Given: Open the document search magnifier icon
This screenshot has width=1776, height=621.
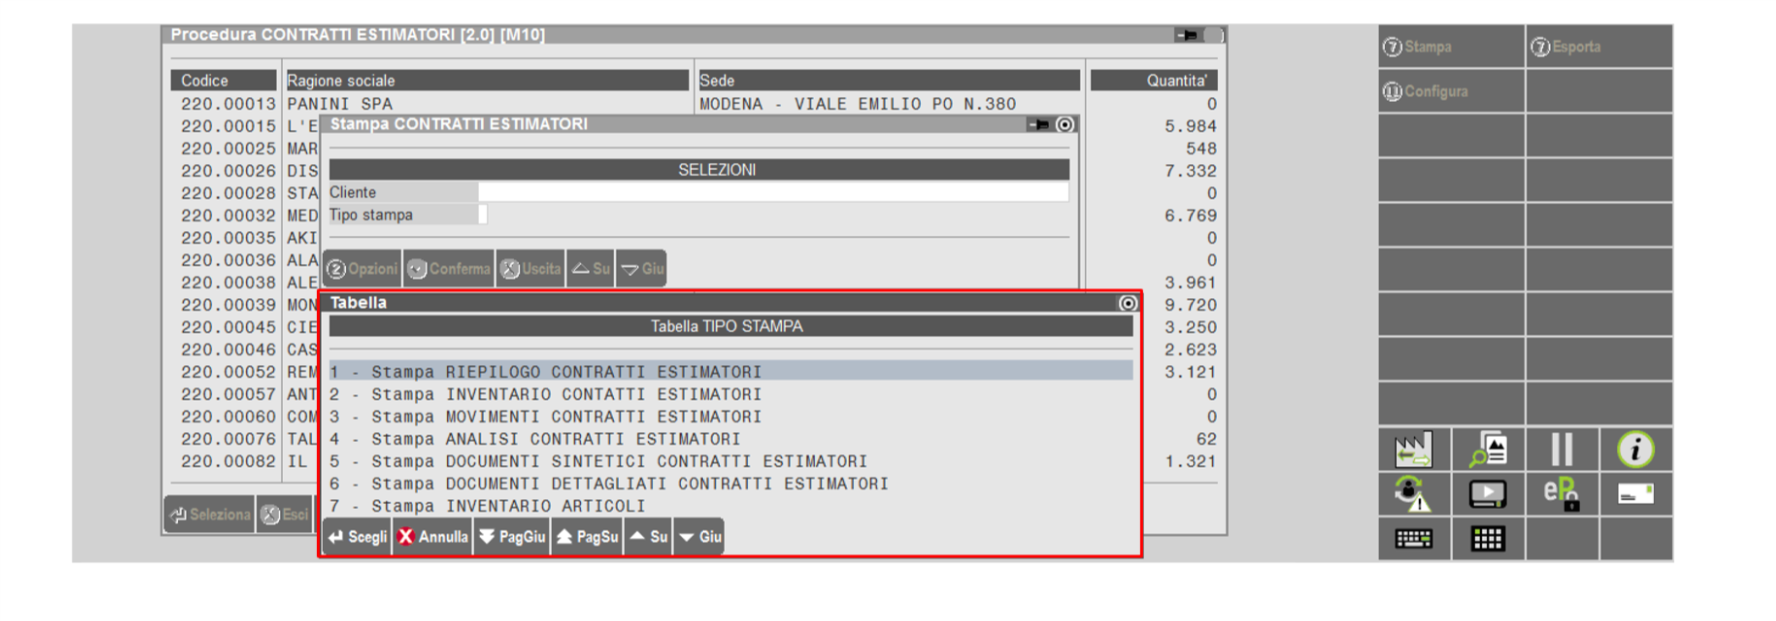Looking at the screenshot, I should [1487, 451].
